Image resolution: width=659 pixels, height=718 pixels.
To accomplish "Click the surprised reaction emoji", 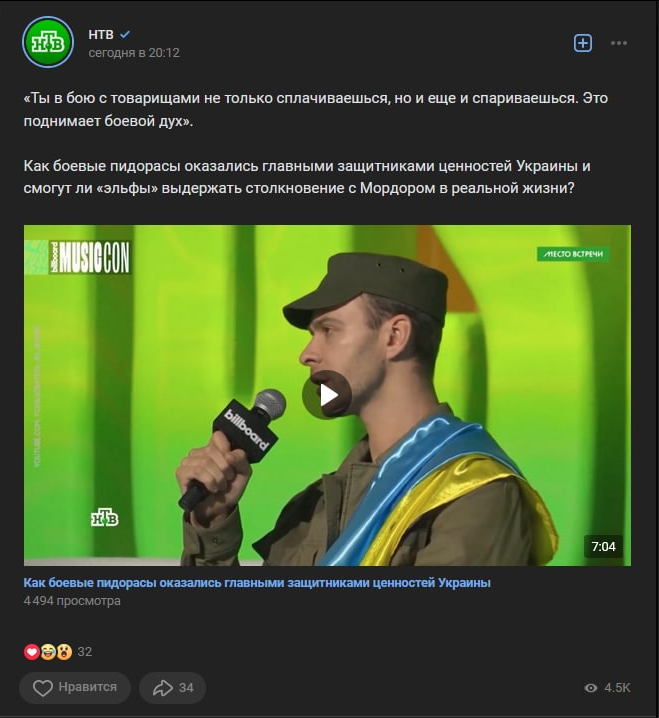I will (x=64, y=652).
